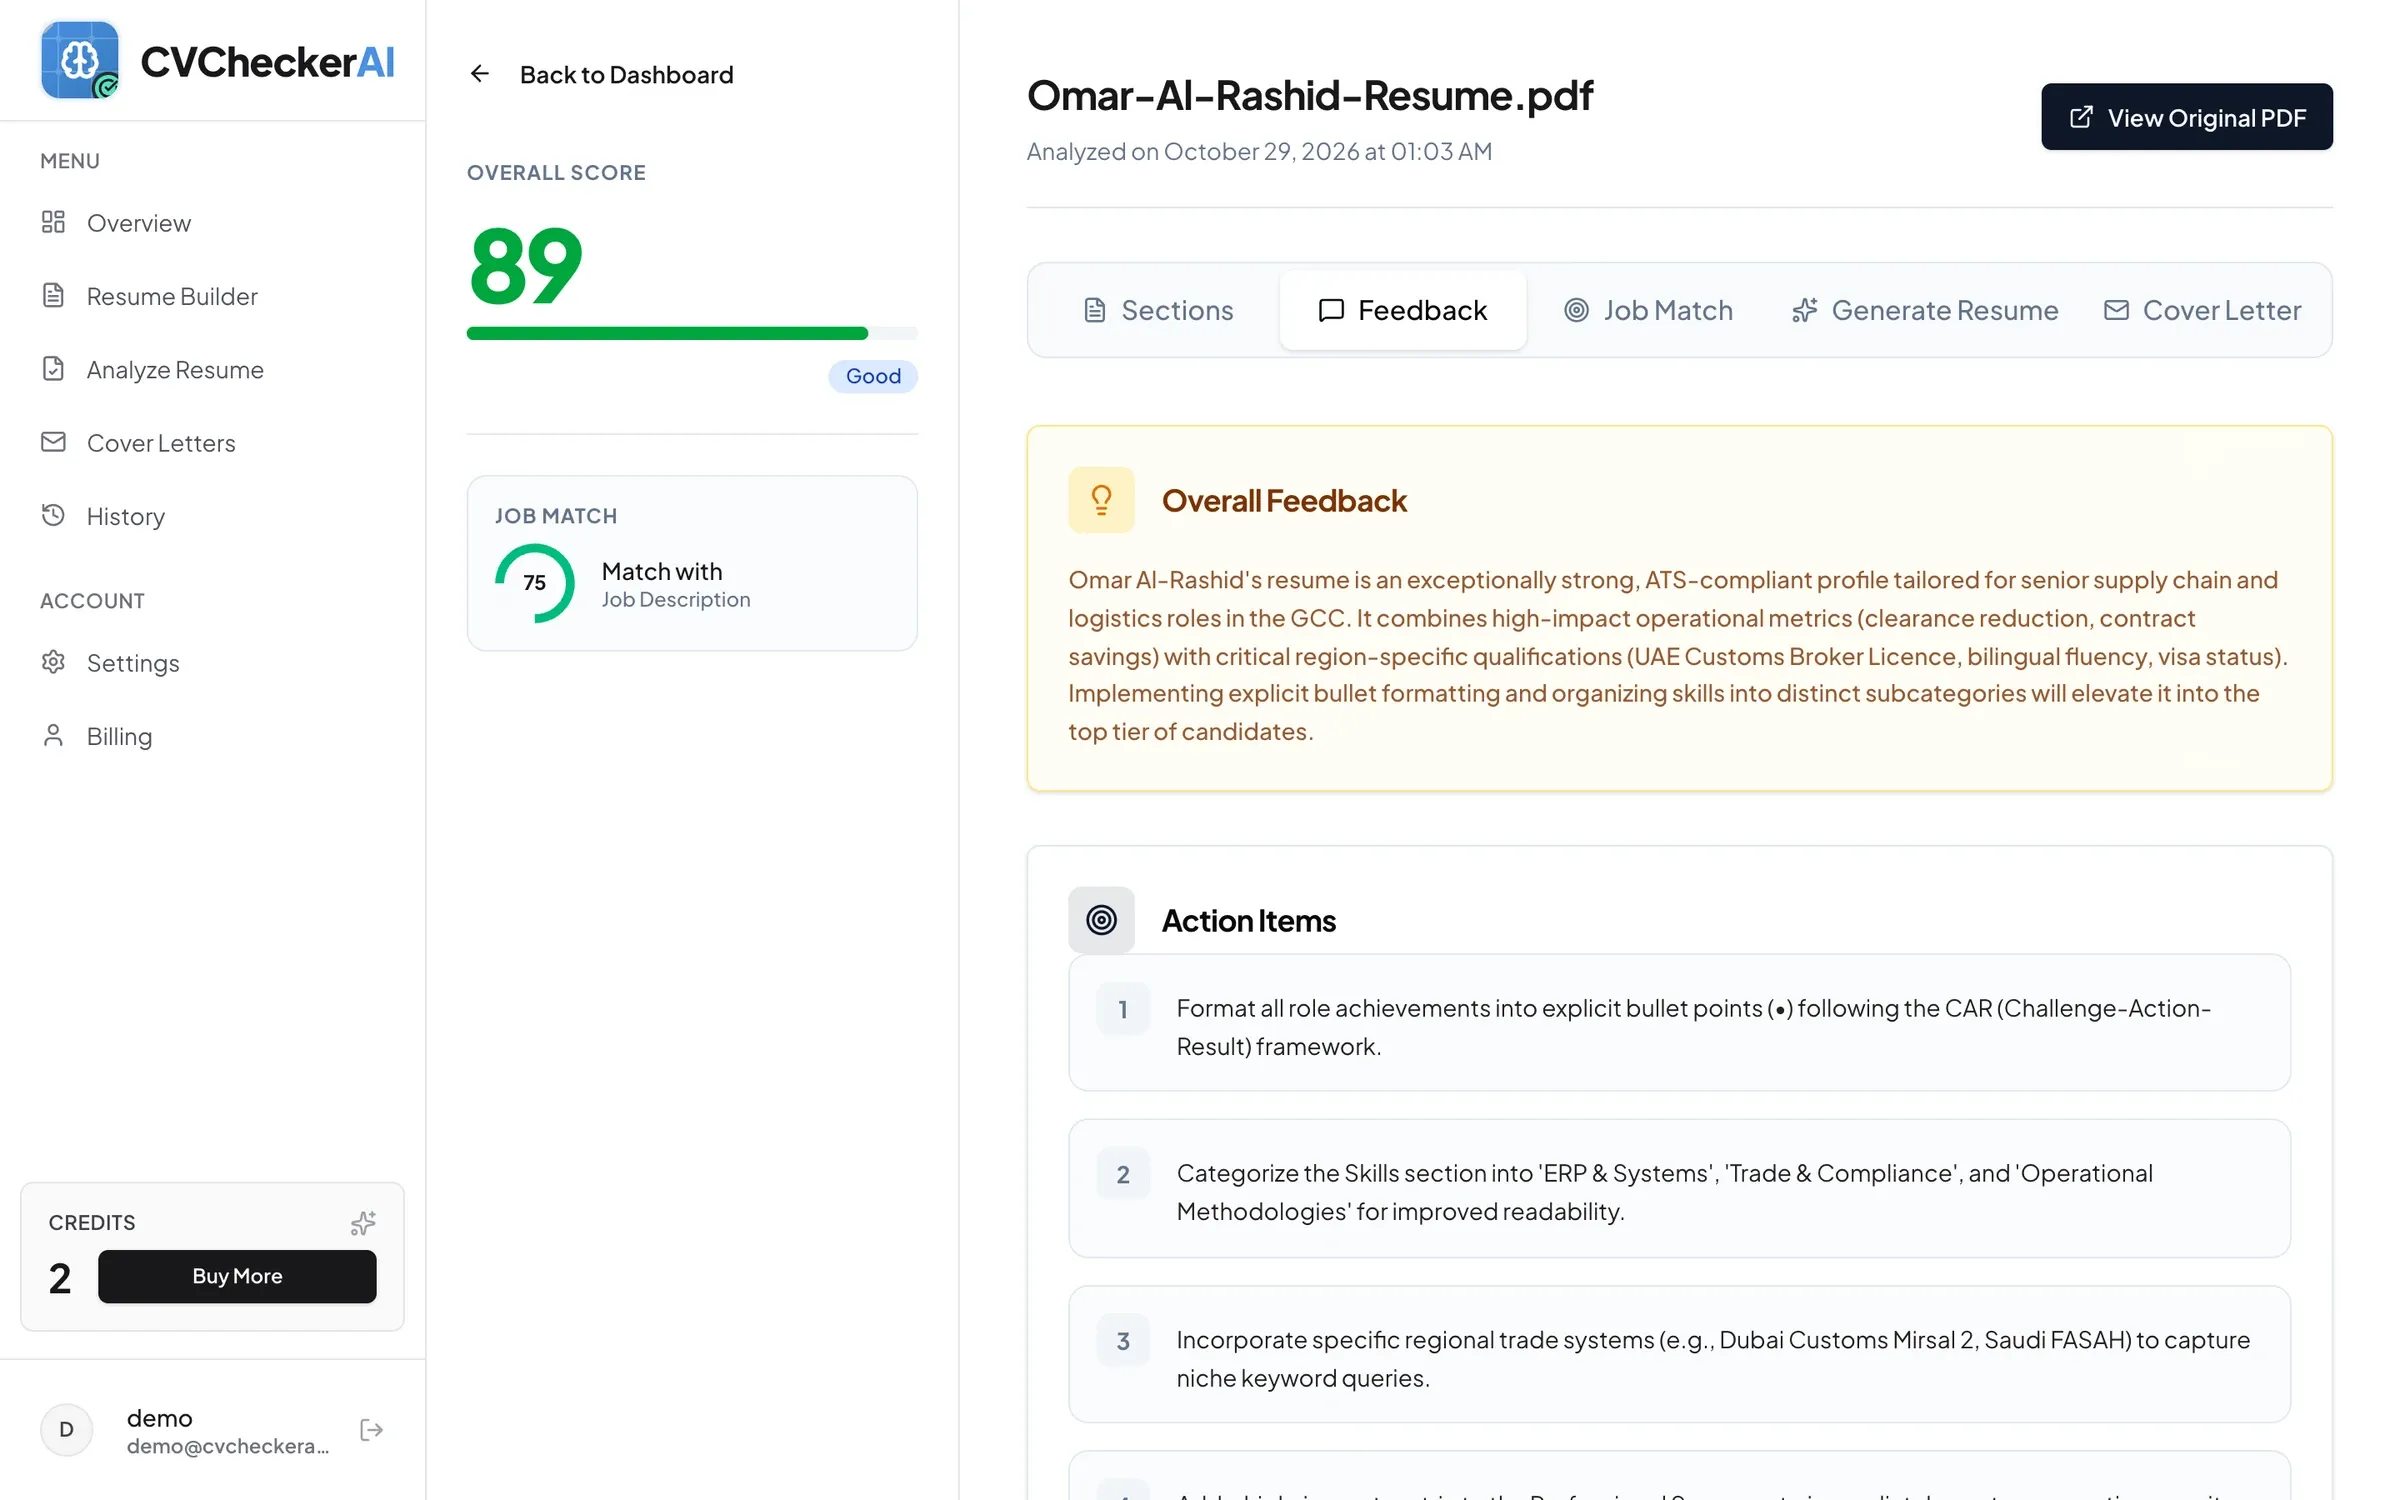The height and width of the screenshot is (1500, 2400).
Task: Click the CVCheckerAI brain logo icon
Action: pyautogui.click(x=80, y=60)
